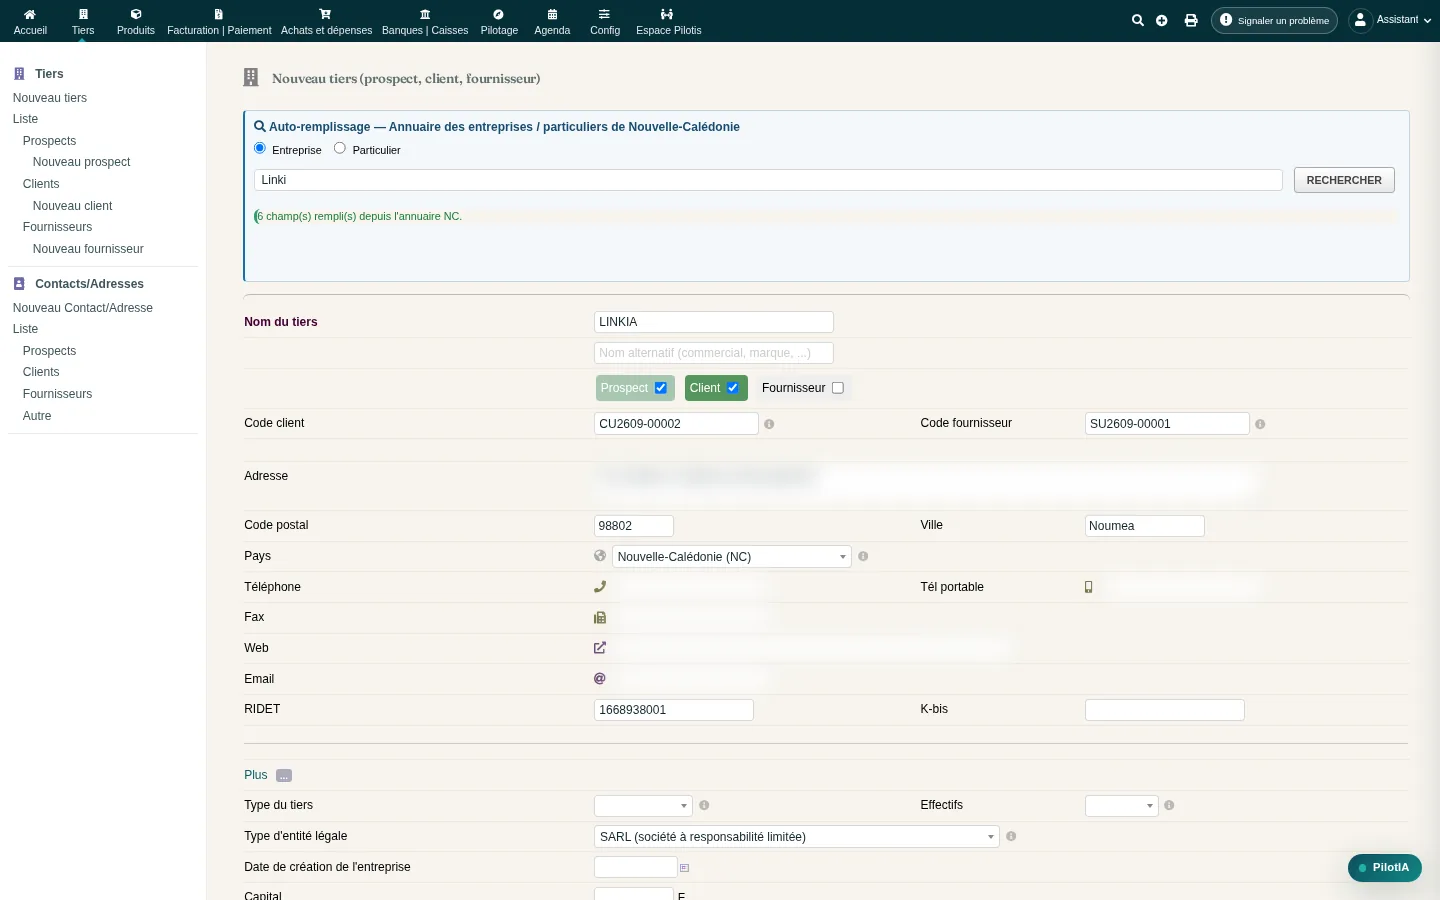The height and width of the screenshot is (900, 1440).
Task: Click the PilotIA assistant bubble
Action: click(x=1385, y=868)
